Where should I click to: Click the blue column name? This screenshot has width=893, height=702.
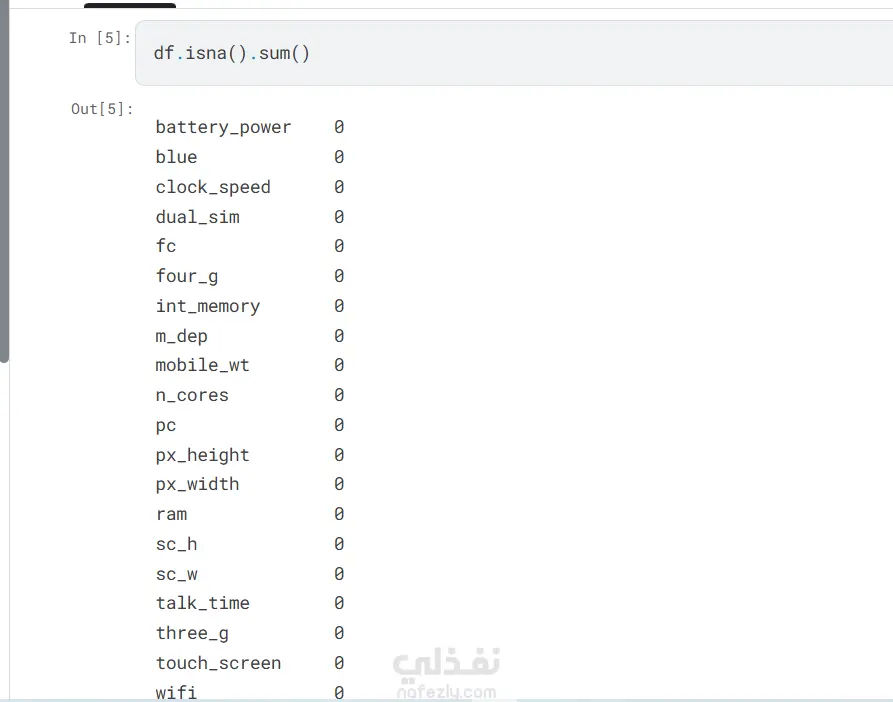pyautogui.click(x=176, y=157)
